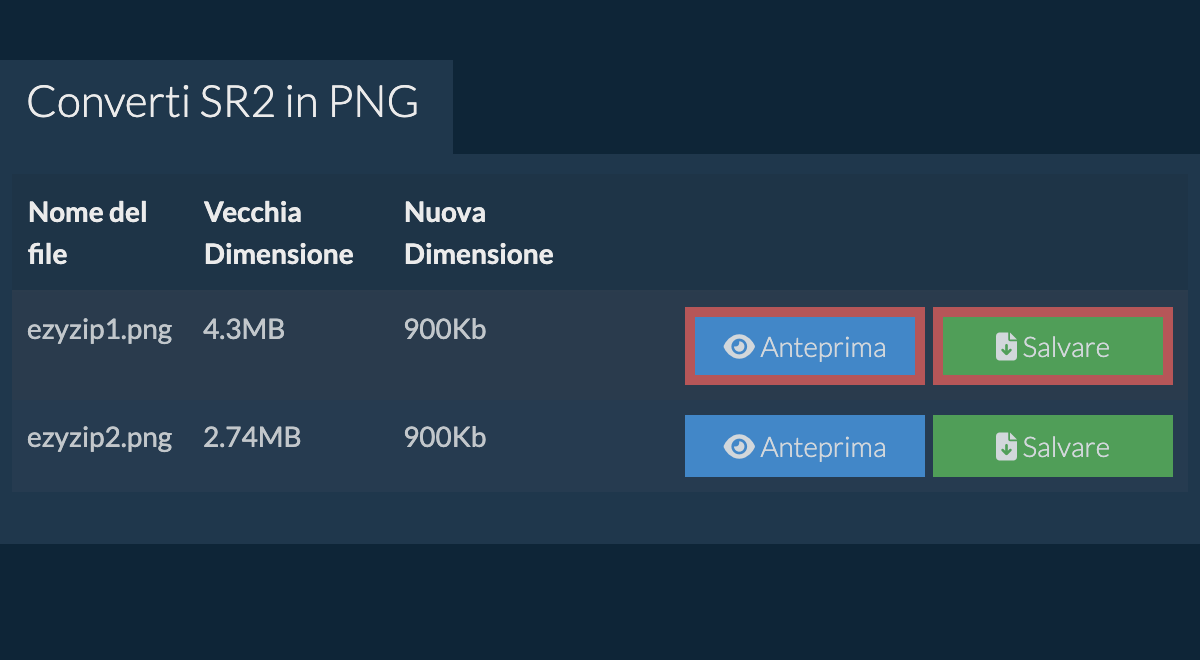Image resolution: width=1200 pixels, height=660 pixels.
Task: Click the download icon for ezyzip2.png
Action: 1006,447
